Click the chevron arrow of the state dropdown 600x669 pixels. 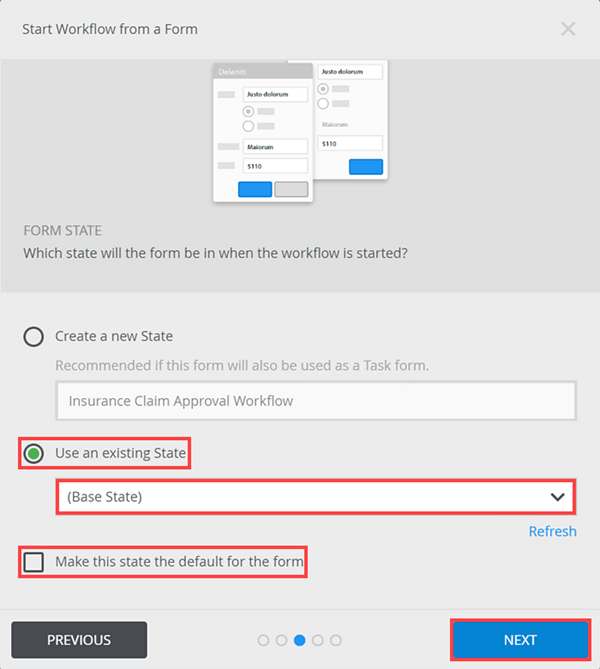558,496
